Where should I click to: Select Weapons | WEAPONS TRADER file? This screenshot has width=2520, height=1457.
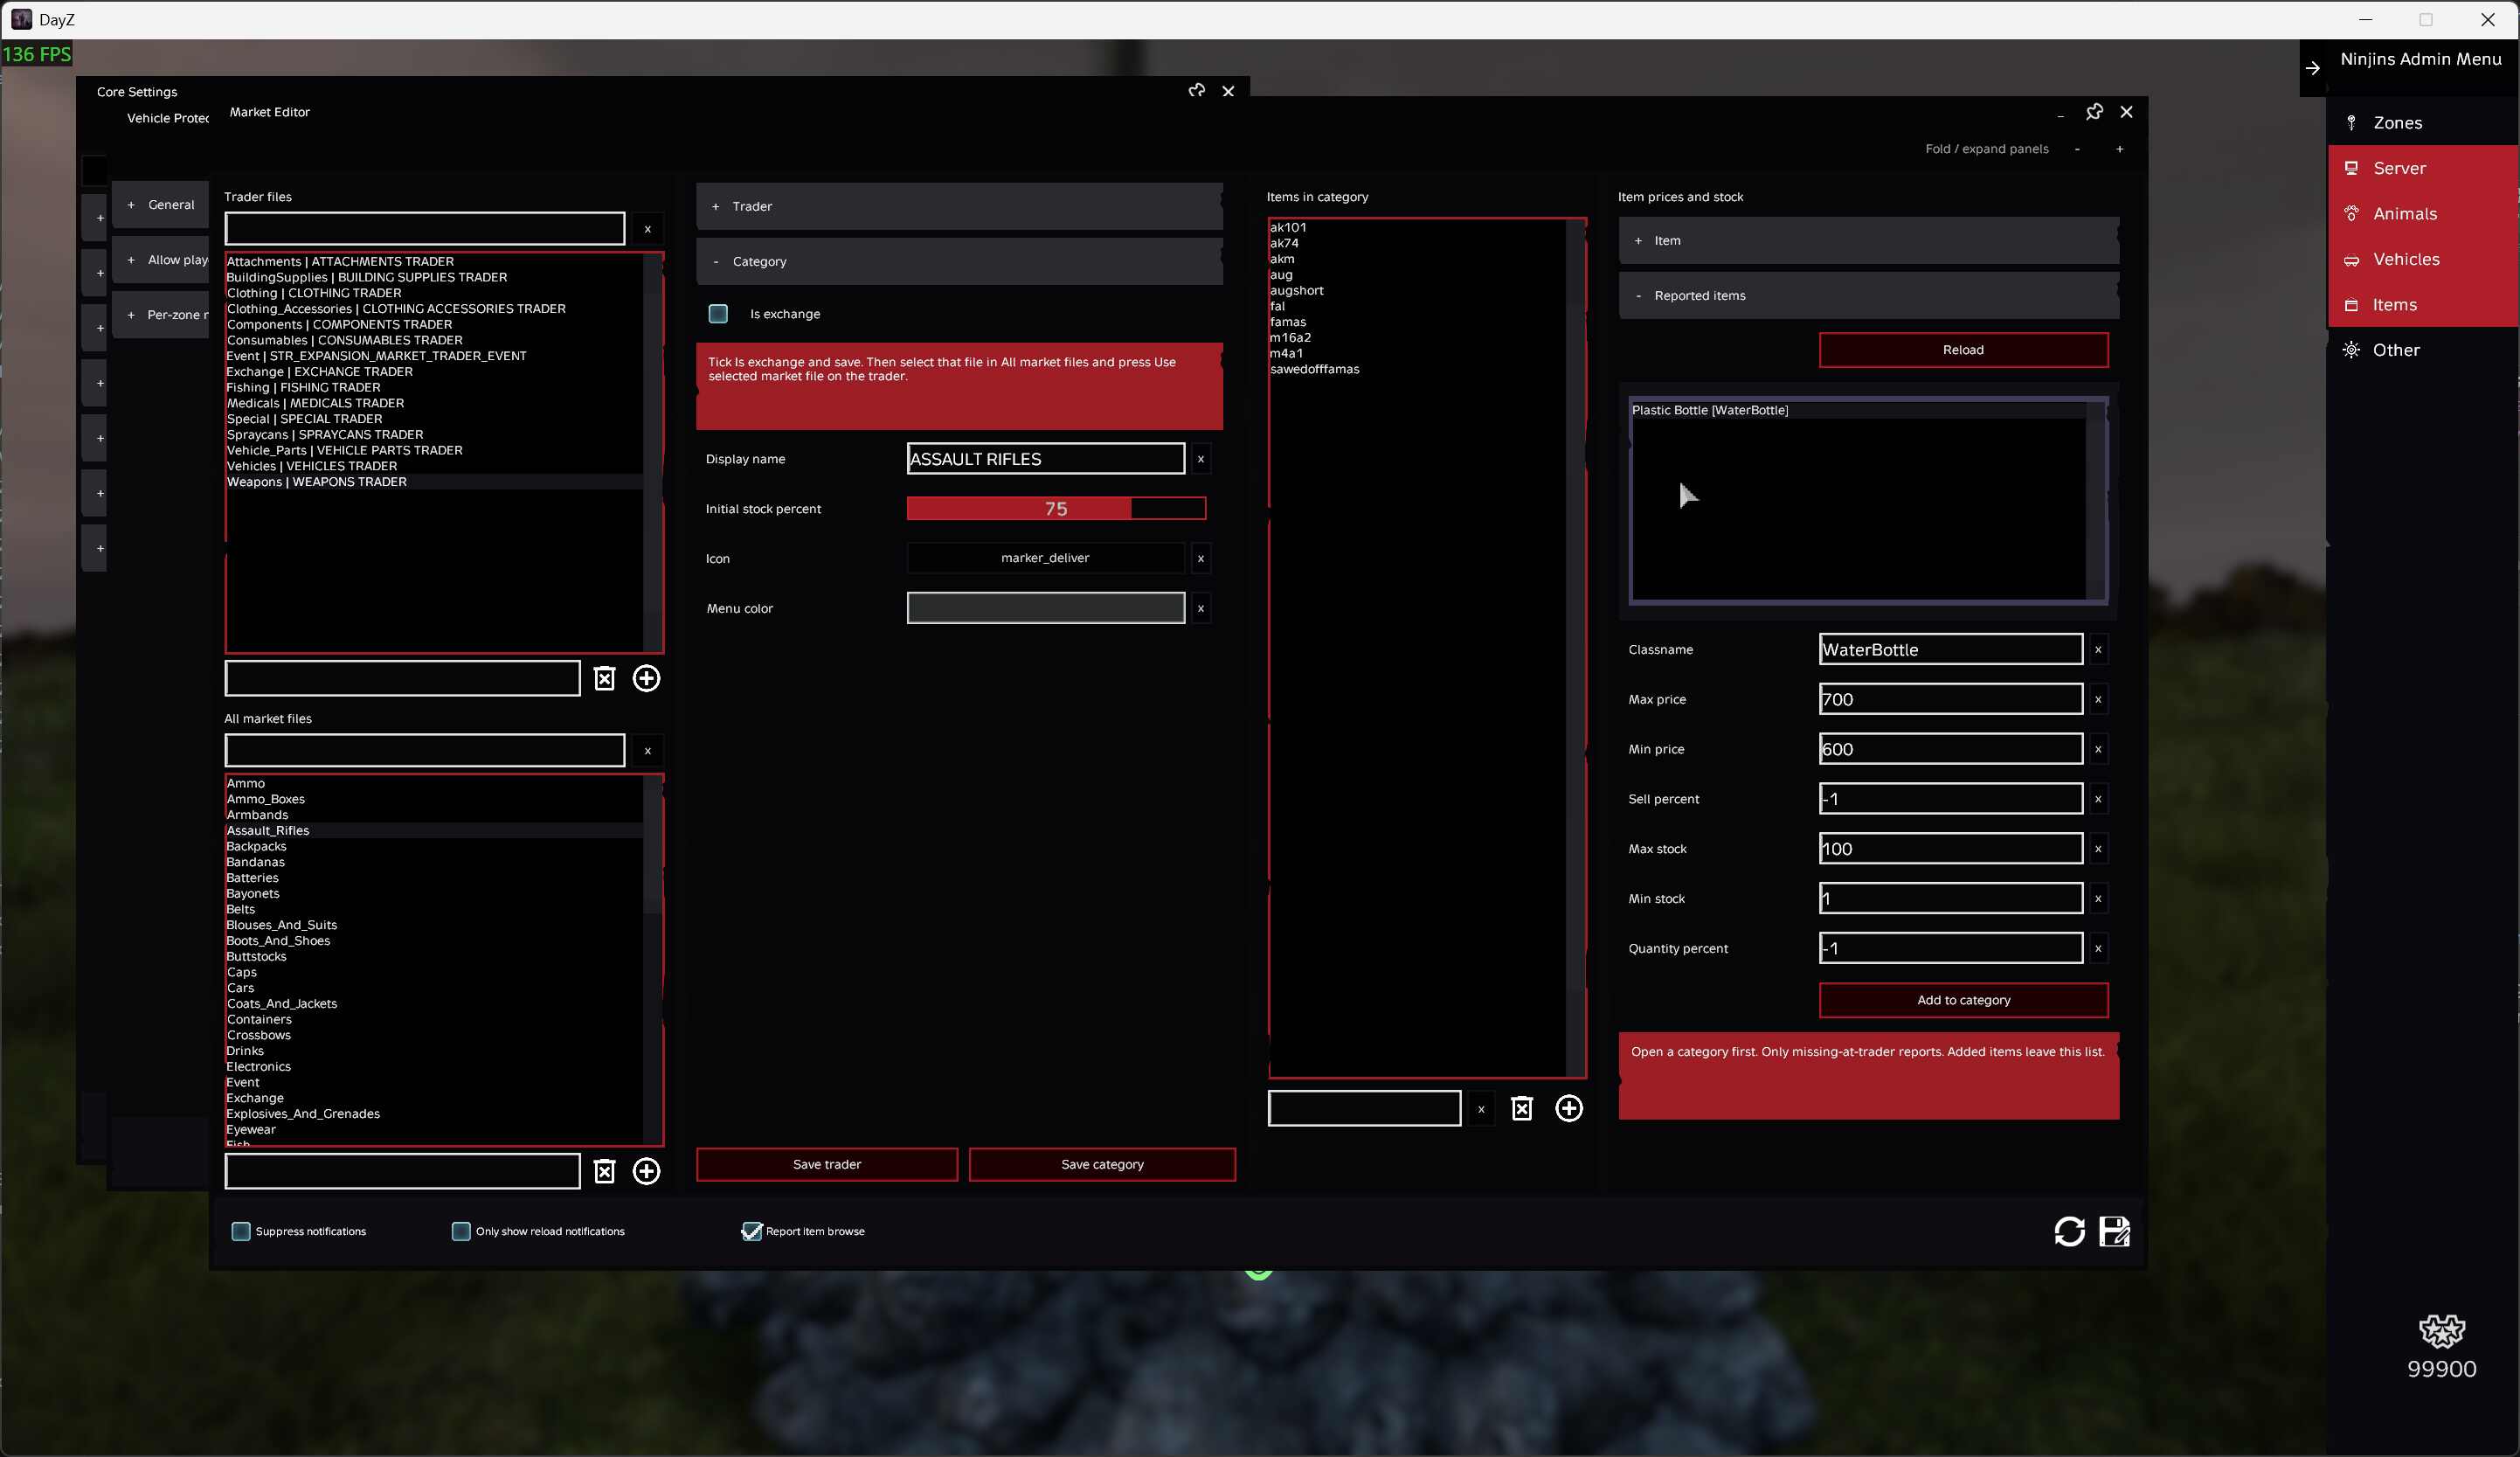point(434,482)
